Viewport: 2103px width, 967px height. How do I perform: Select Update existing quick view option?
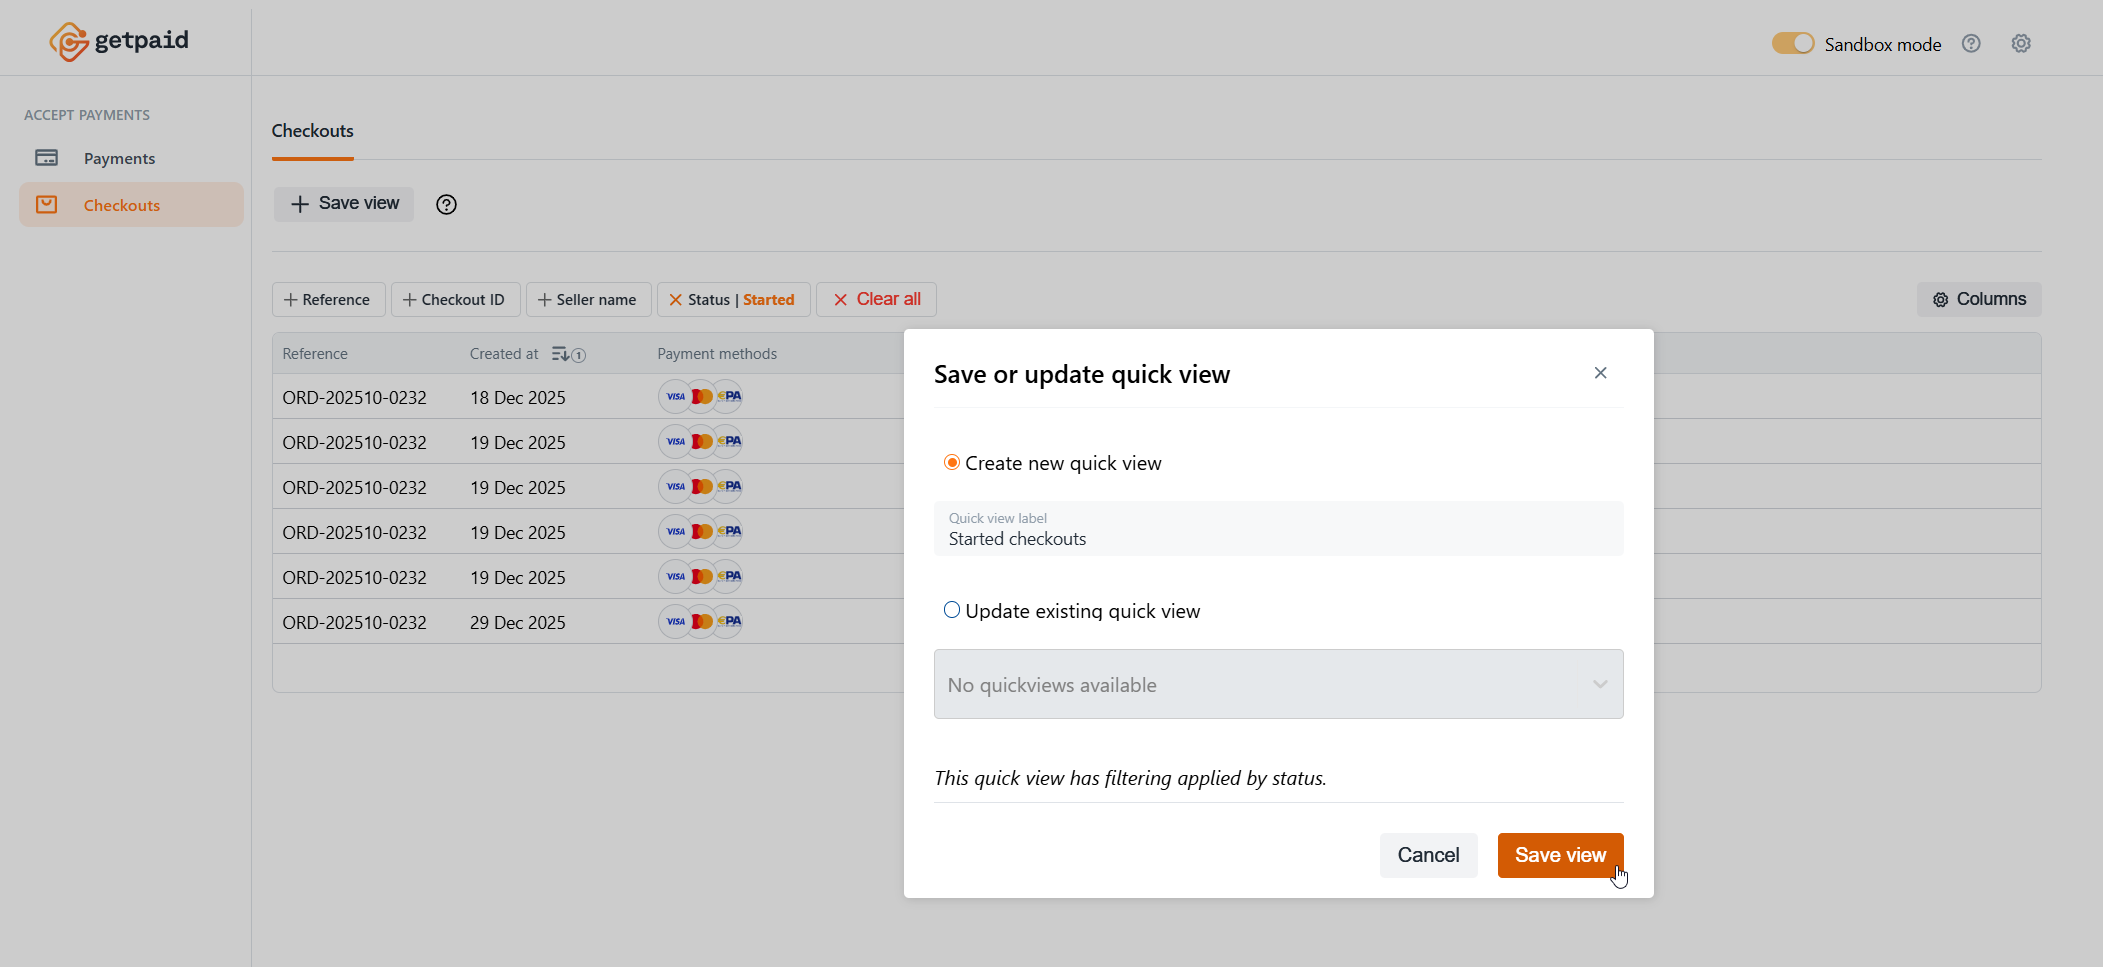(x=952, y=610)
